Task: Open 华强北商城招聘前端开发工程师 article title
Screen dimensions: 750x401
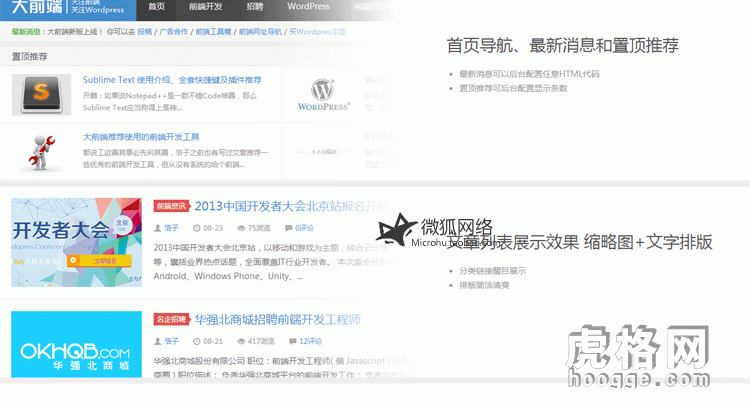Action: pyautogui.click(x=277, y=320)
